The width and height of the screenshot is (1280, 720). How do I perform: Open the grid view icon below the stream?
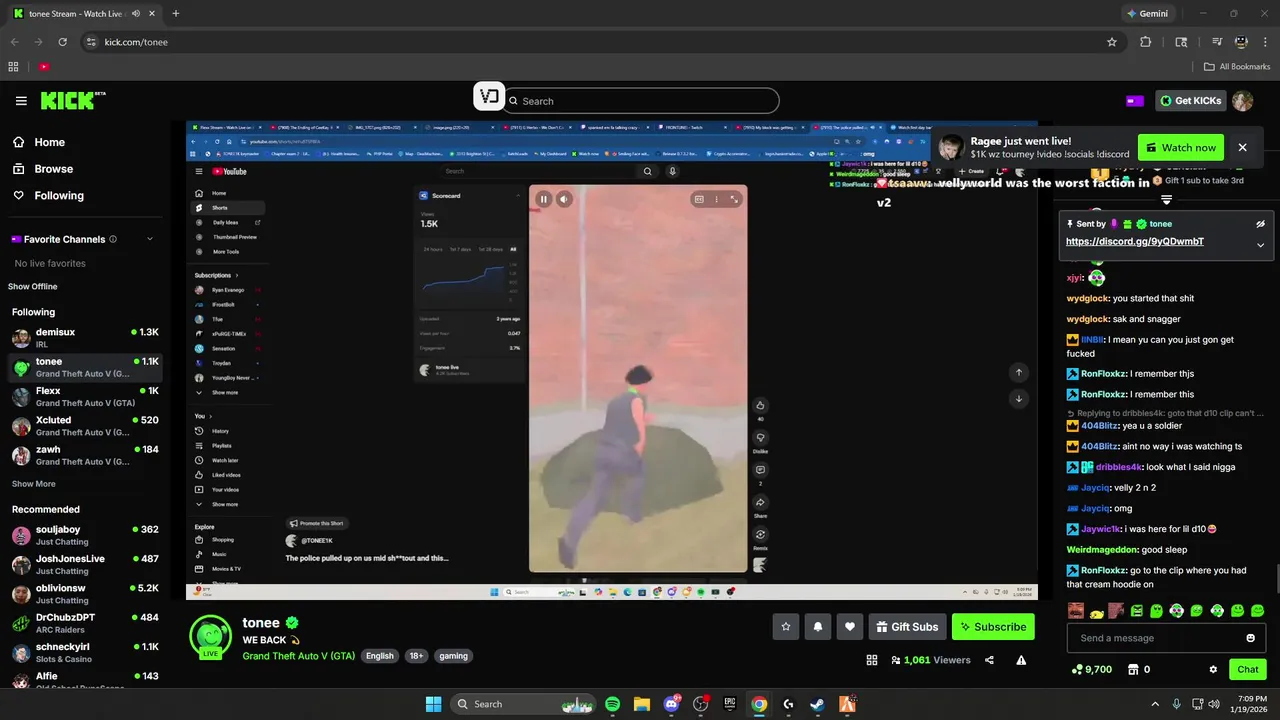(872, 660)
